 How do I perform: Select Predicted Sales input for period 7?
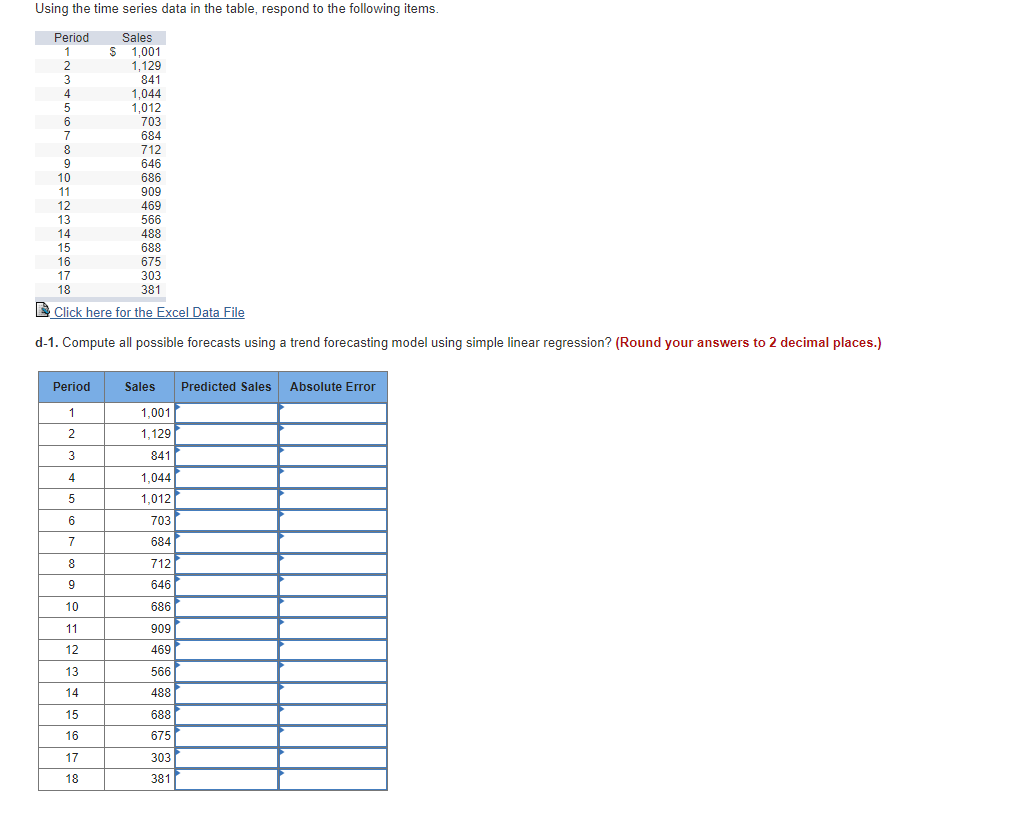227,542
